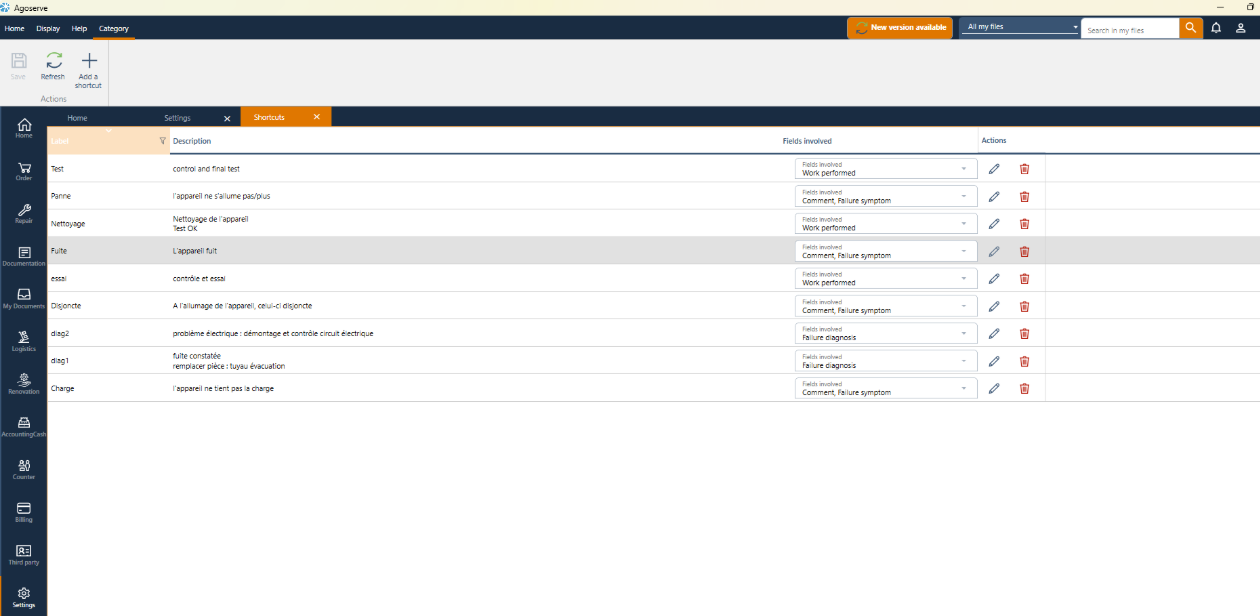Image resolution: width=1260 pixels, height=616 pixels.
Task: Open Fields involved dropdown for essai
Action: click(886, 278)
